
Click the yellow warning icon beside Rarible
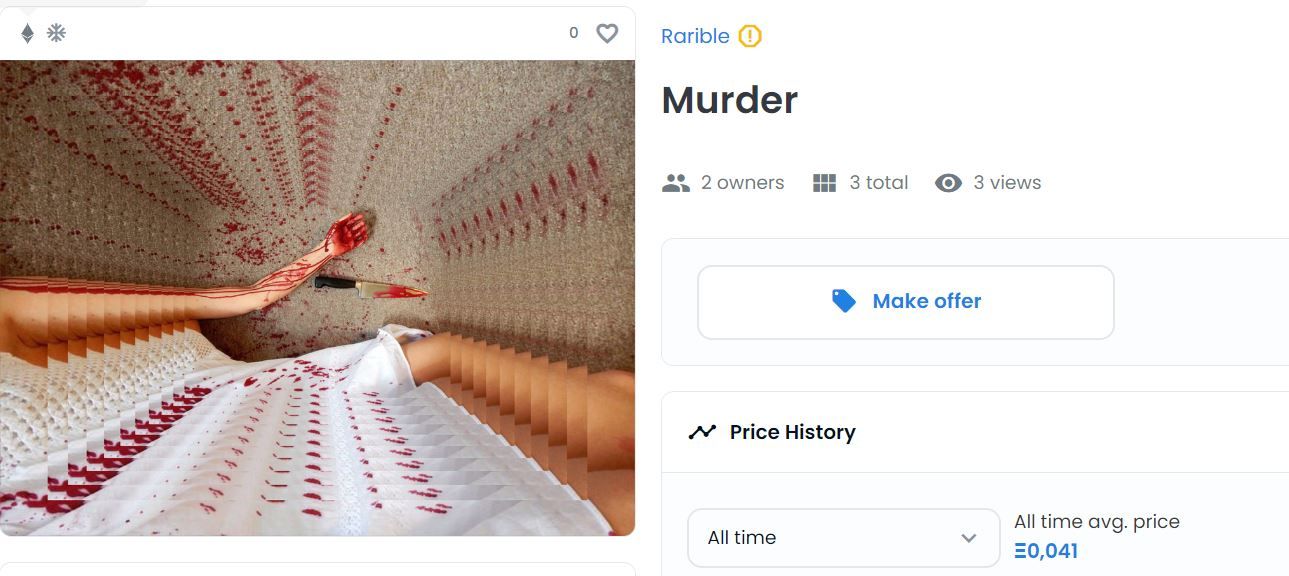point(750,36)
